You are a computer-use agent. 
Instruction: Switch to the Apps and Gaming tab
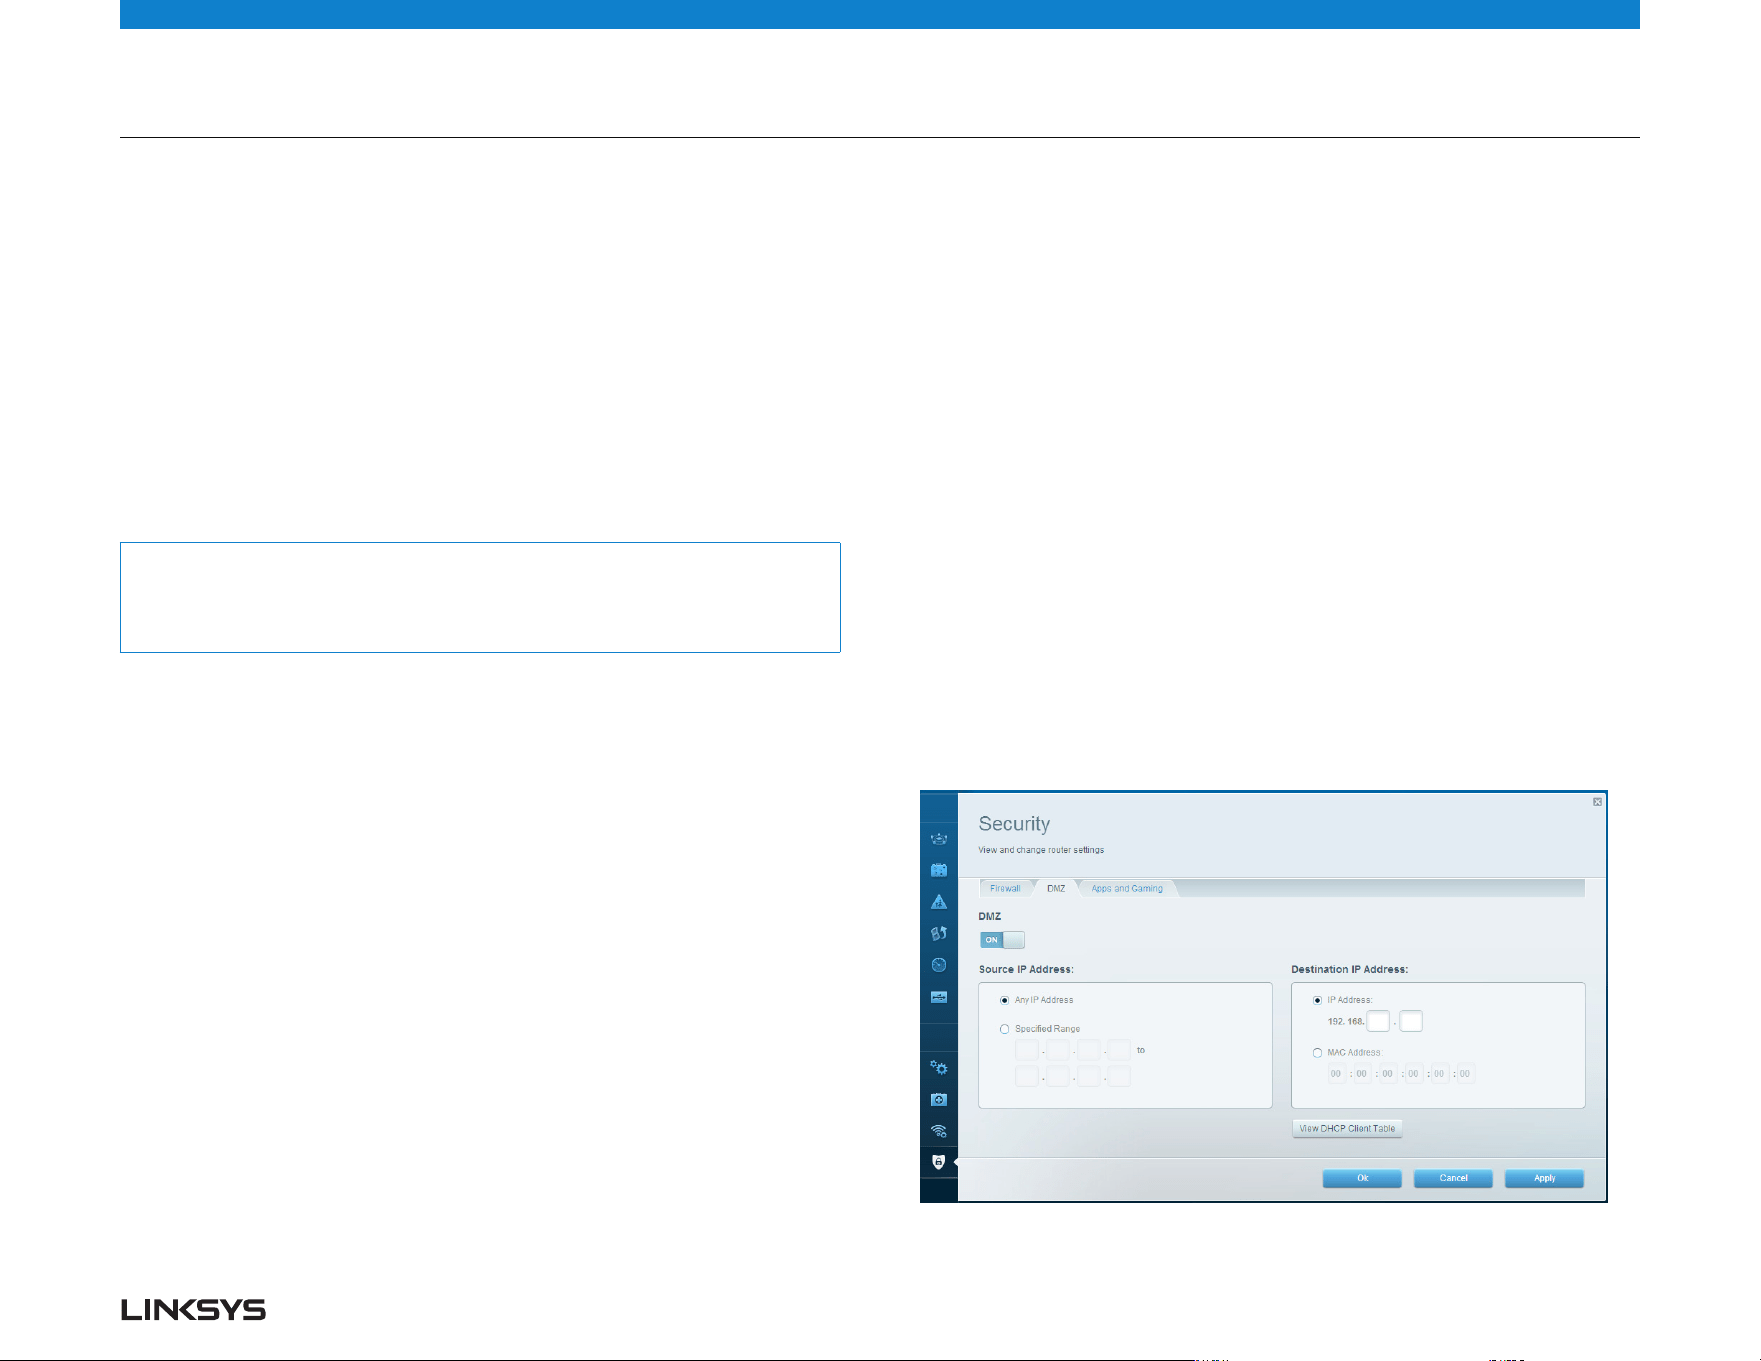tap(1127, 888)
